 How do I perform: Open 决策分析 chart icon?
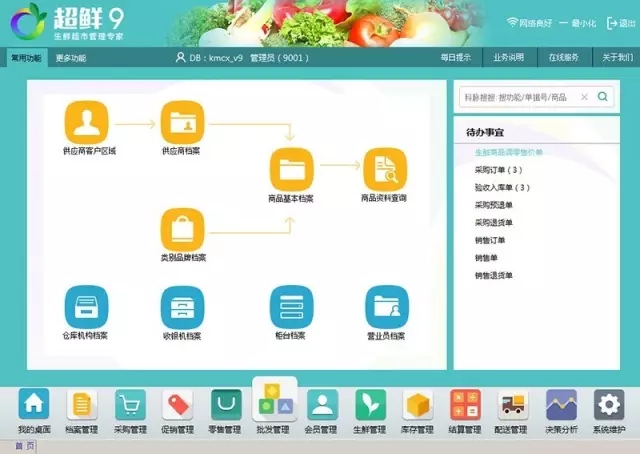[561, 405]
